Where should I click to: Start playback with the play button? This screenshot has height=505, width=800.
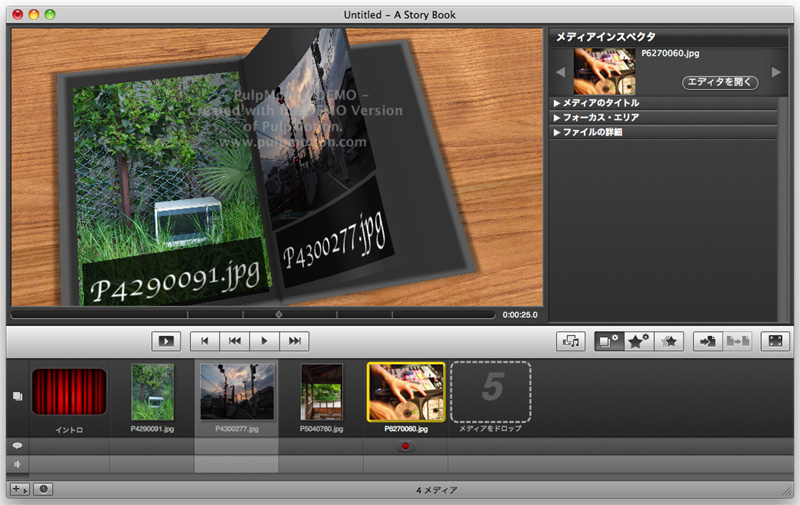pyautogui.click(x=264, y=341)
